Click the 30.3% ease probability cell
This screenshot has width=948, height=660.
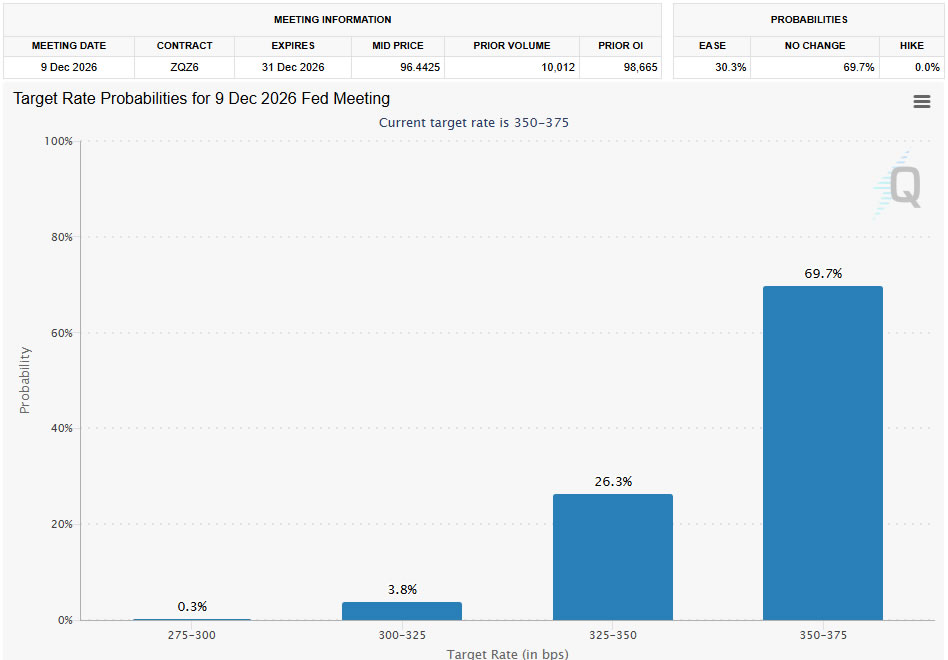tap(712, 67)
